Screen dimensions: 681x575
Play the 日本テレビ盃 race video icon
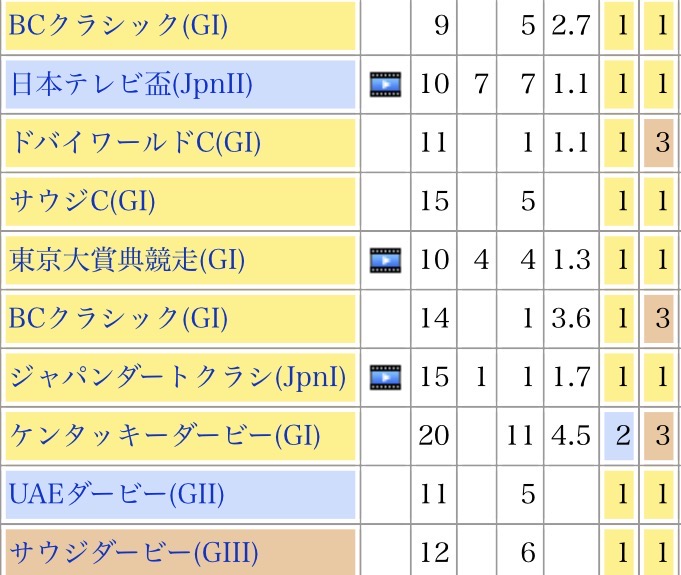click(x=386, y=84)
